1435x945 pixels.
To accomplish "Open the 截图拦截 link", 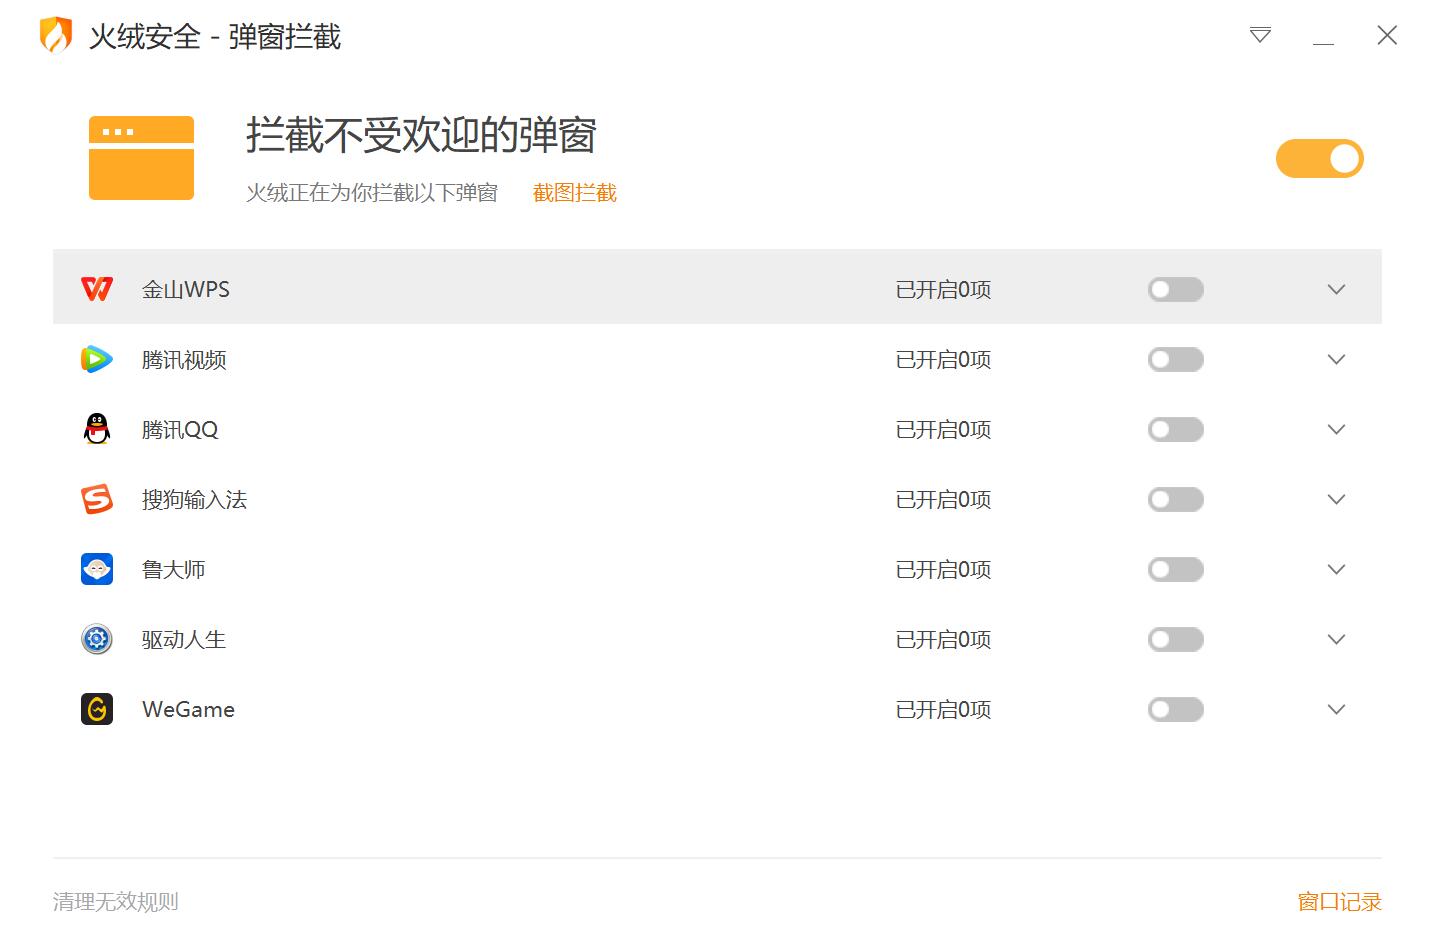I will tap(574, 193).
